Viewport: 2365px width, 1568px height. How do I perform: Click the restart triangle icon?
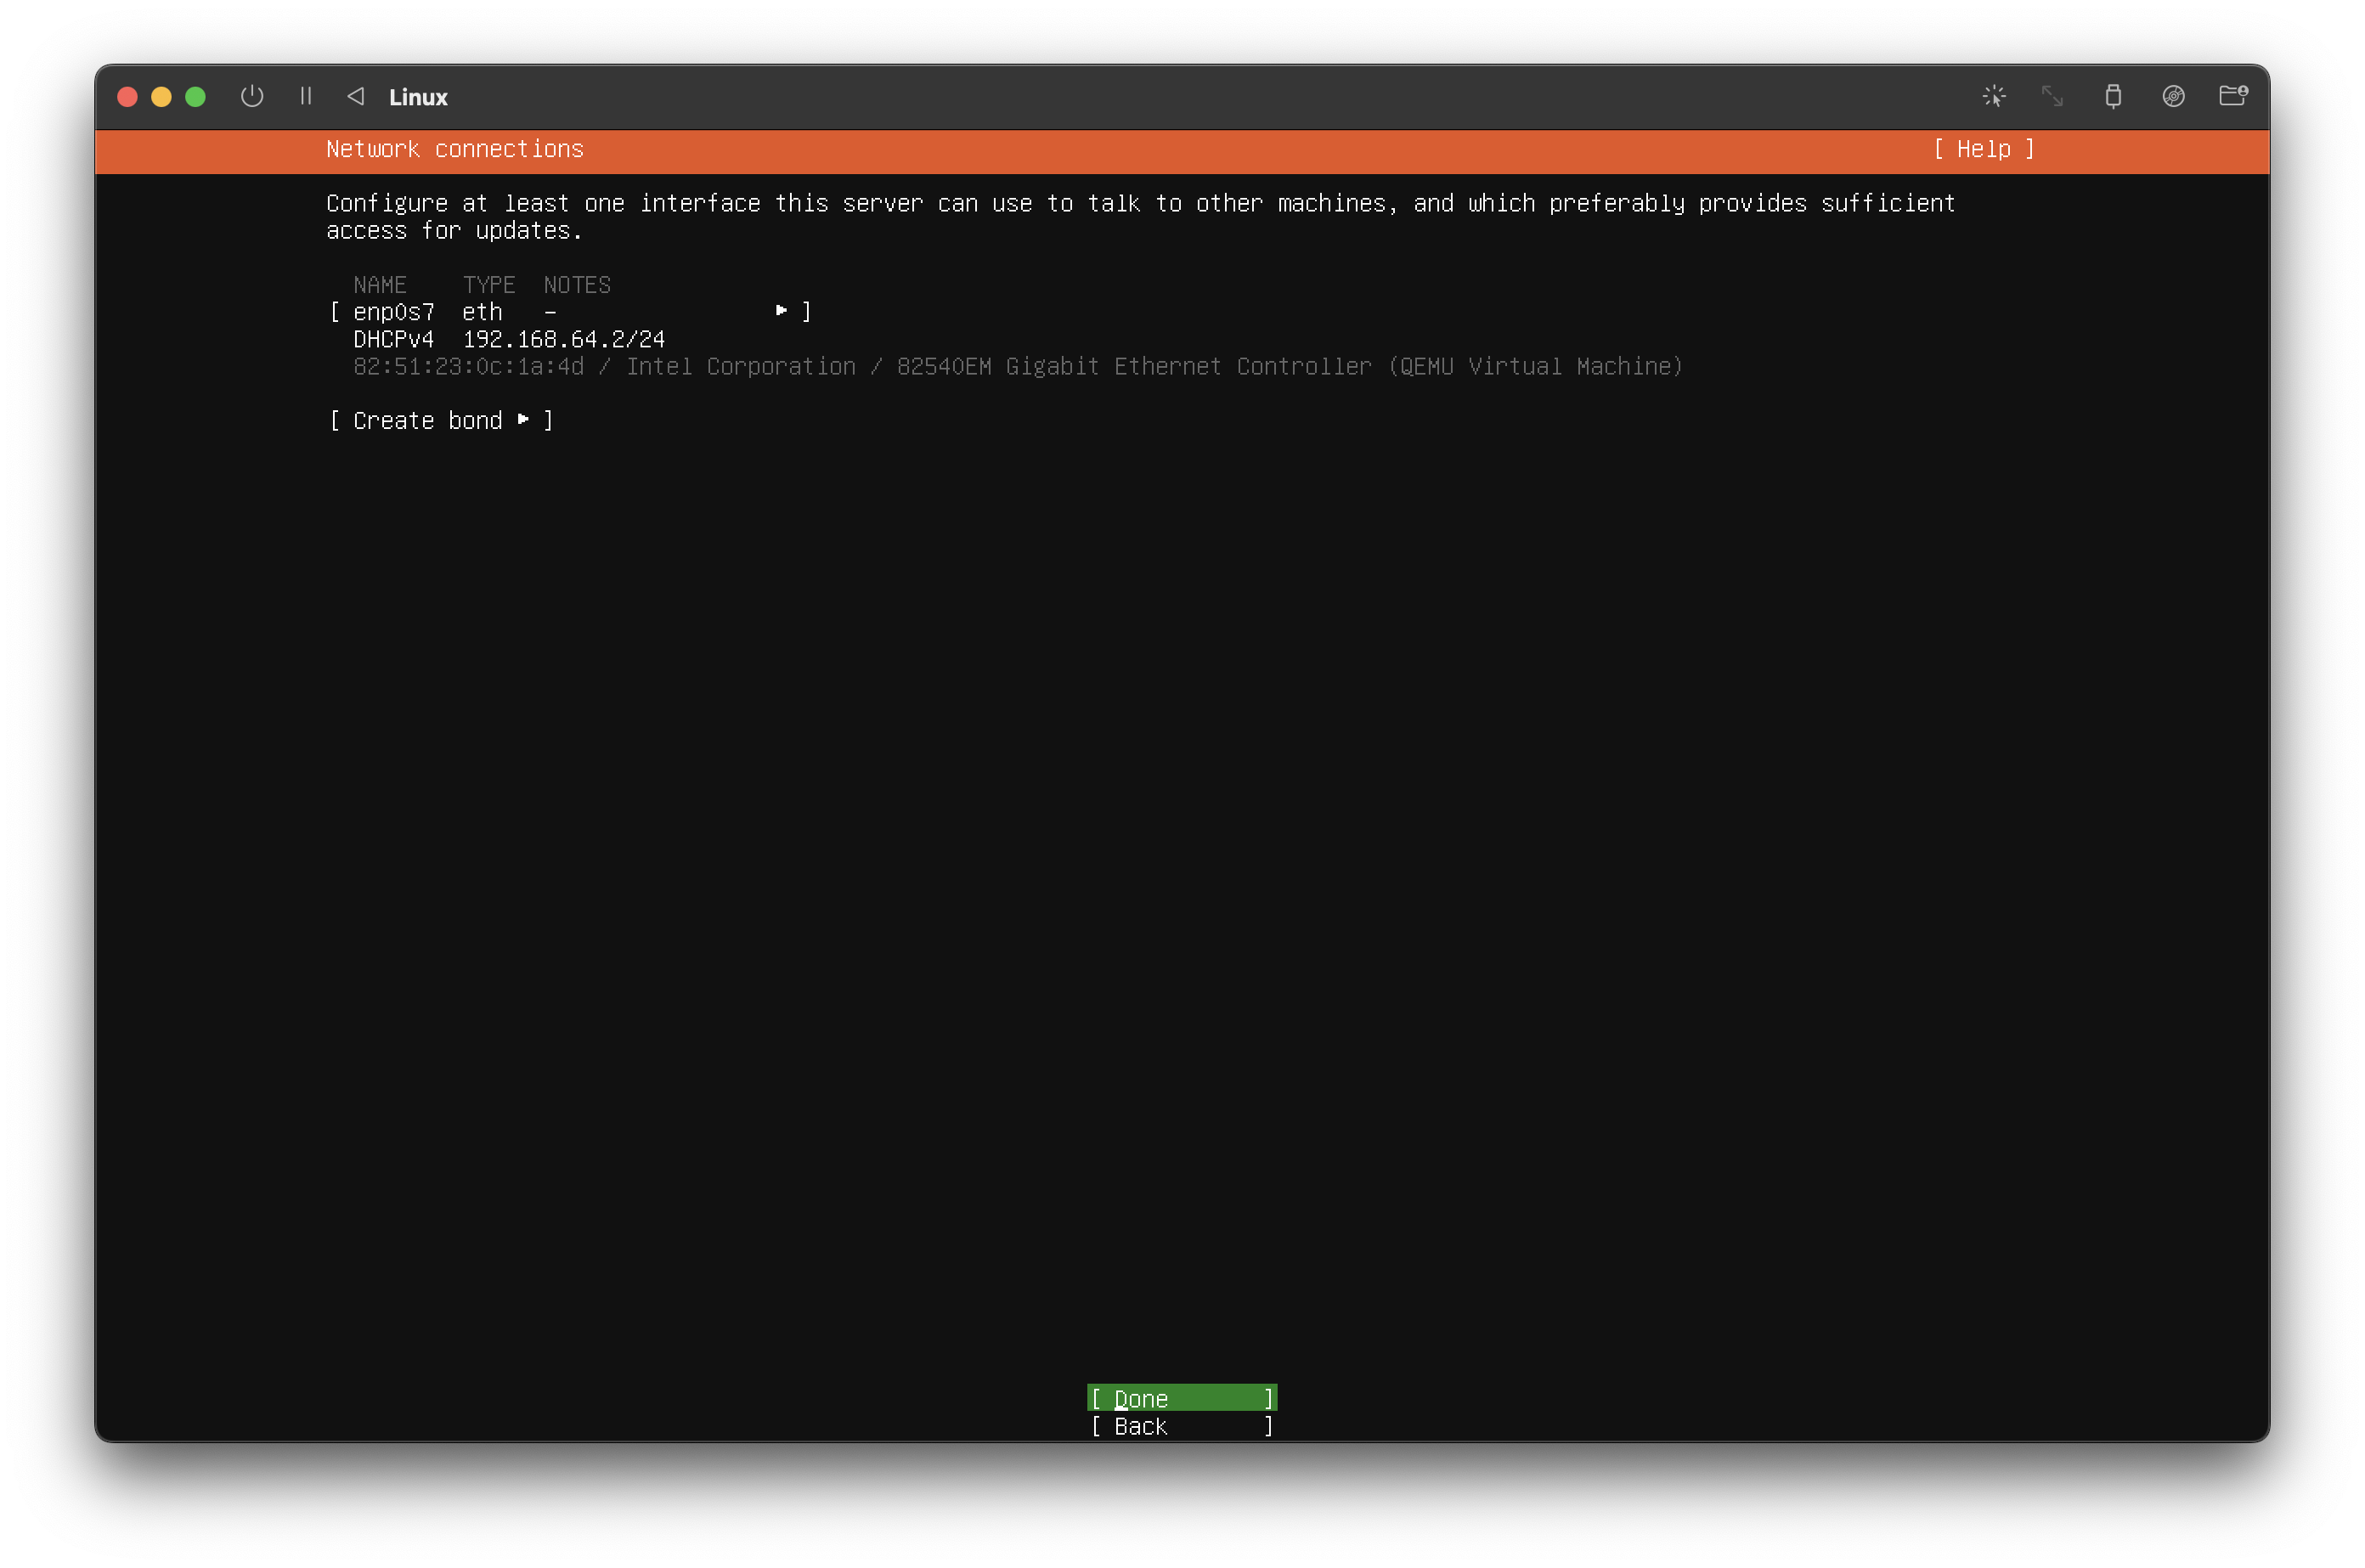(x=355, y=96)
